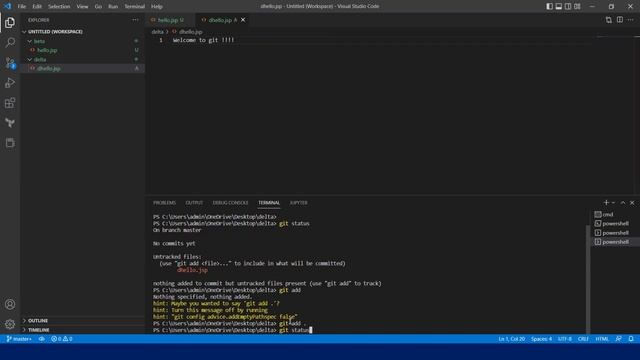The width and height of the screenshot is (640, 360).
Task: Switch to the Jupyter panel tab
Action: [x=298, y=202]
